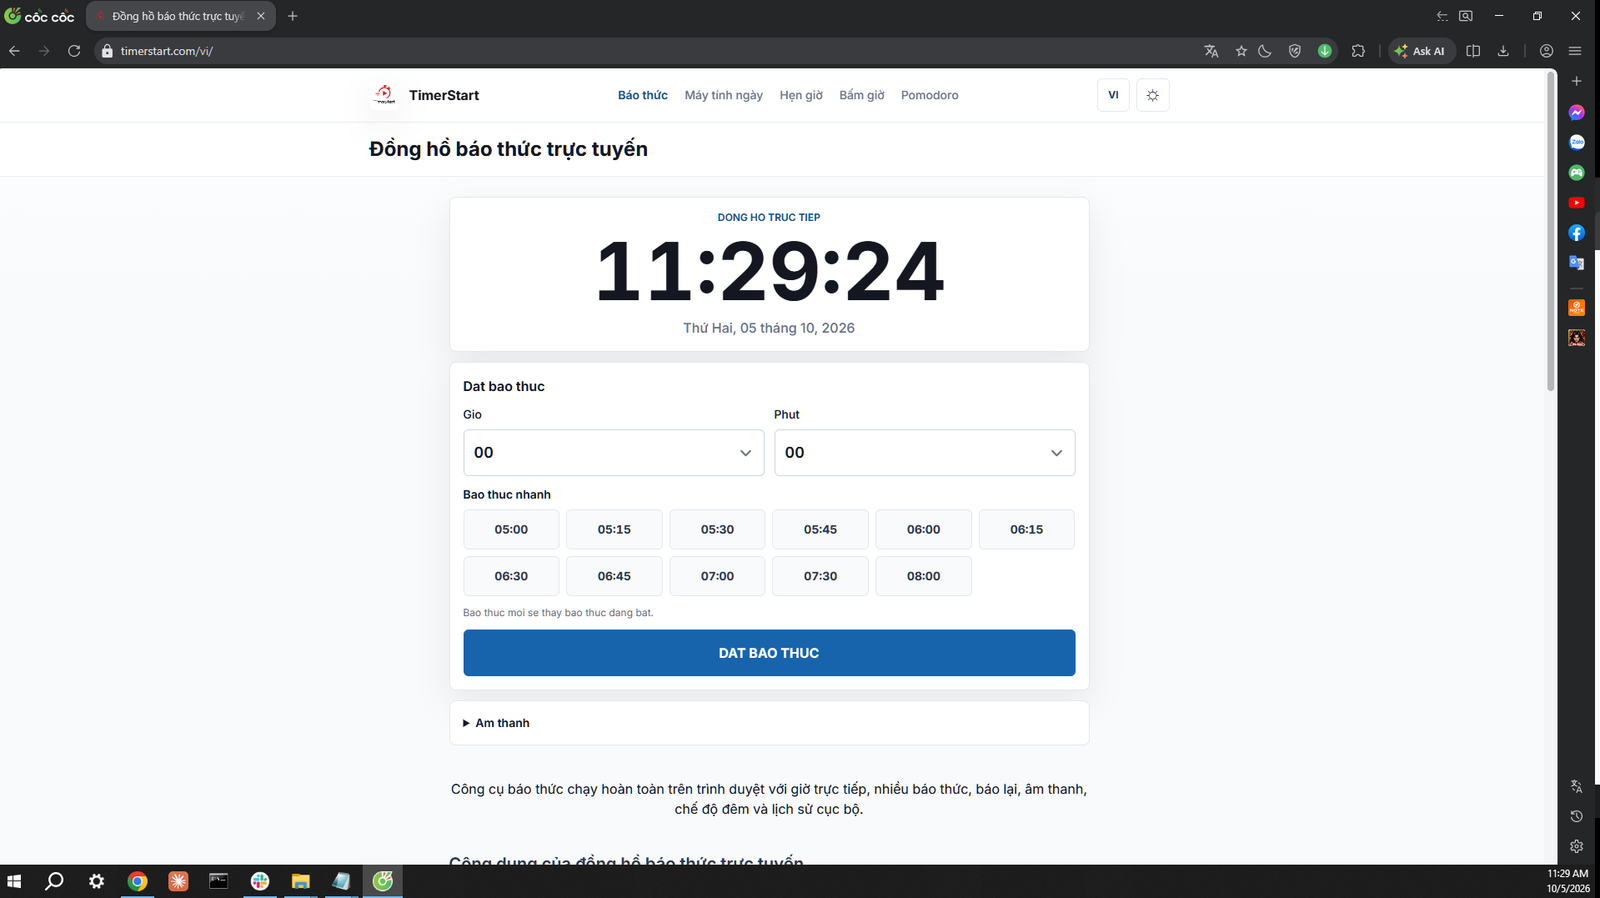Viewport: 1600px width, 898px height.
Task: Open a new browser tab with plus
Action: [293, 16]
